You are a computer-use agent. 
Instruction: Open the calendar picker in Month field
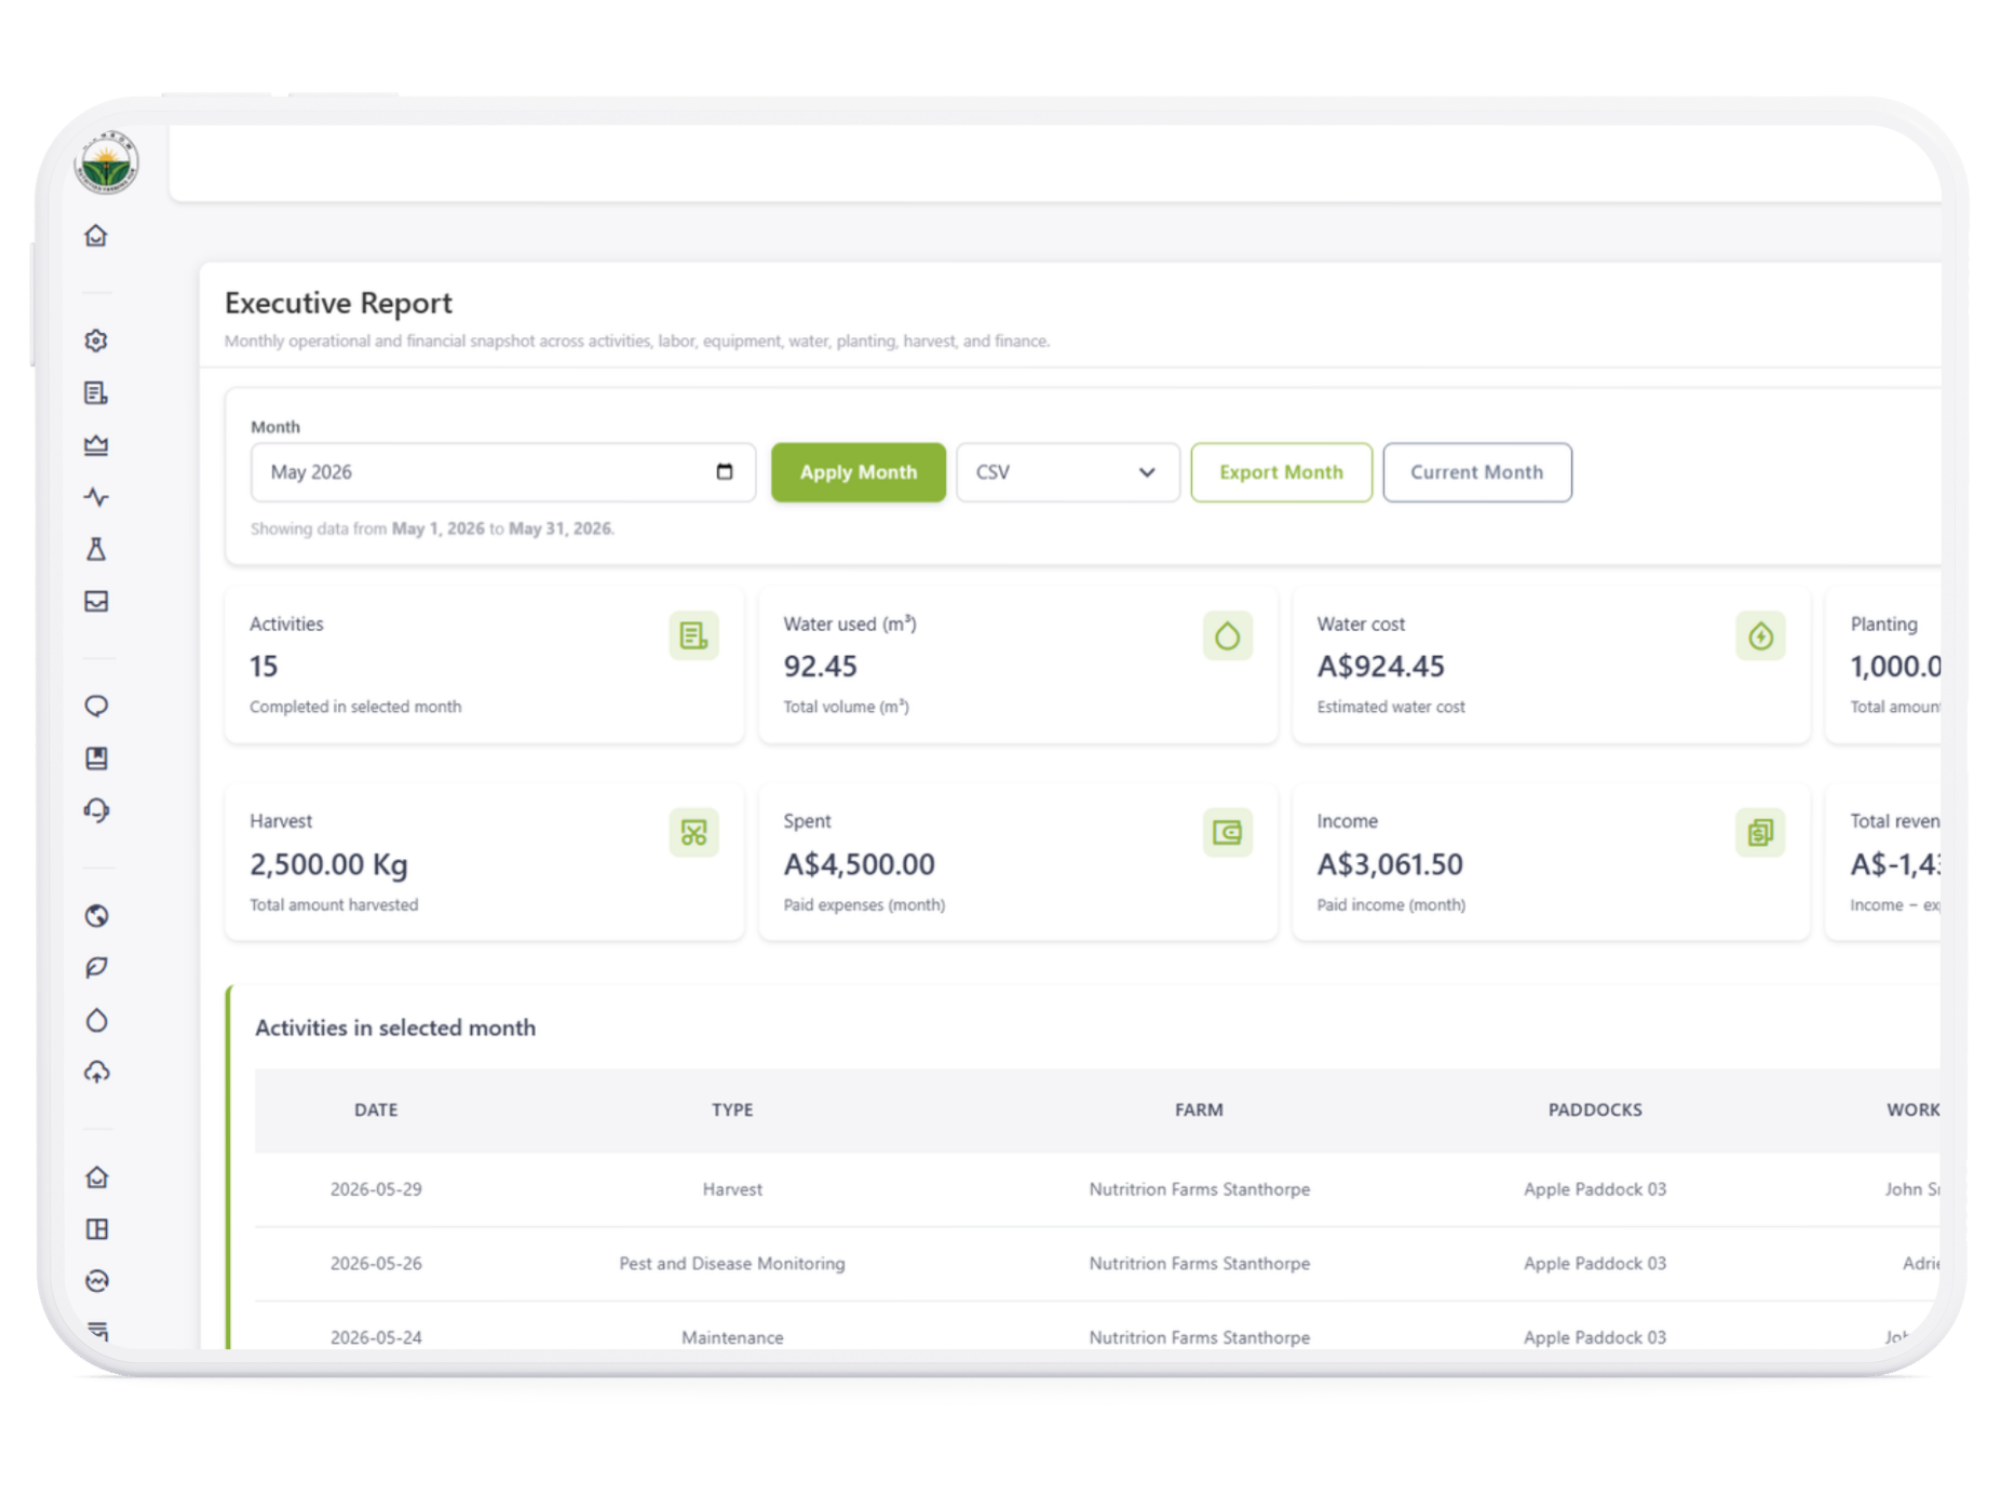[x=724, y=472]
